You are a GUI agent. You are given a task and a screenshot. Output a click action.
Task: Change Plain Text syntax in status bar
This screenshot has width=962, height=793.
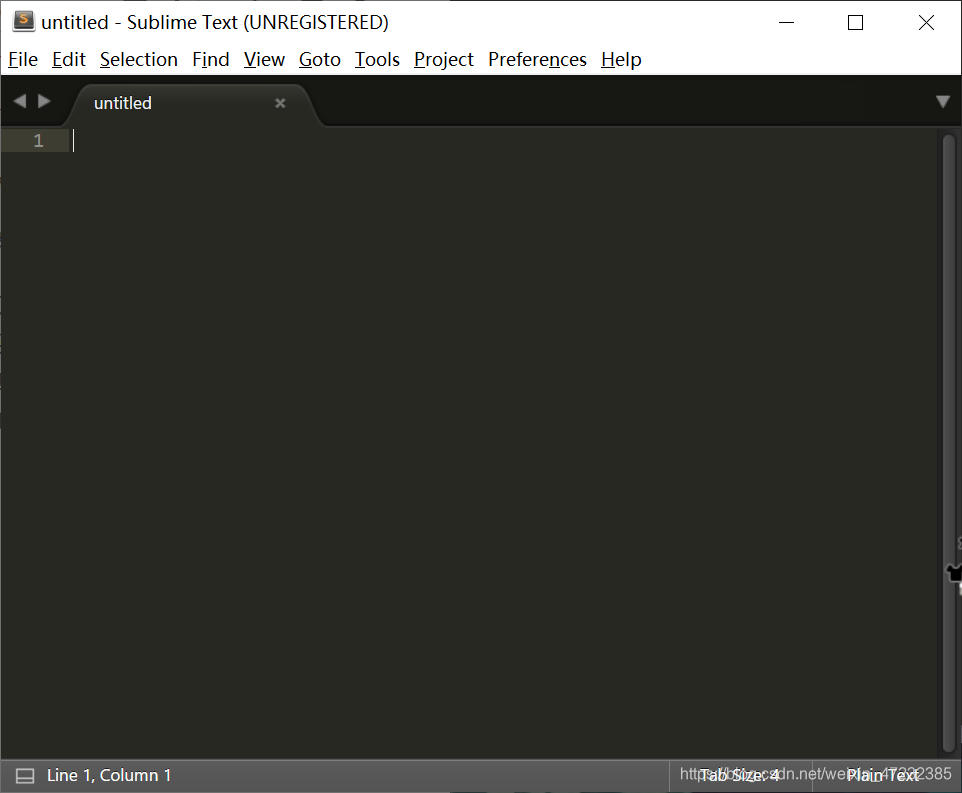pyautogui.click(x=883, y=776)
